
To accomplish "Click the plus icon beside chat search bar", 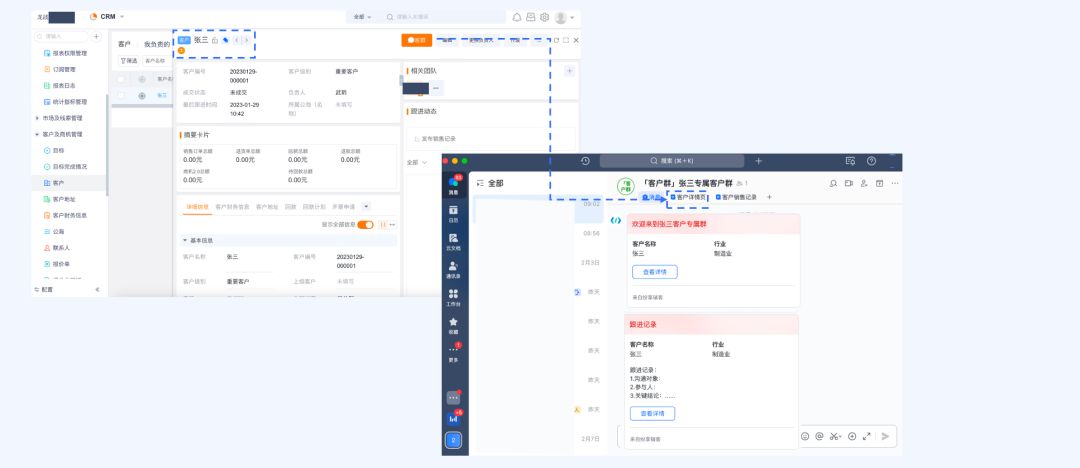I will click(758, 161).
